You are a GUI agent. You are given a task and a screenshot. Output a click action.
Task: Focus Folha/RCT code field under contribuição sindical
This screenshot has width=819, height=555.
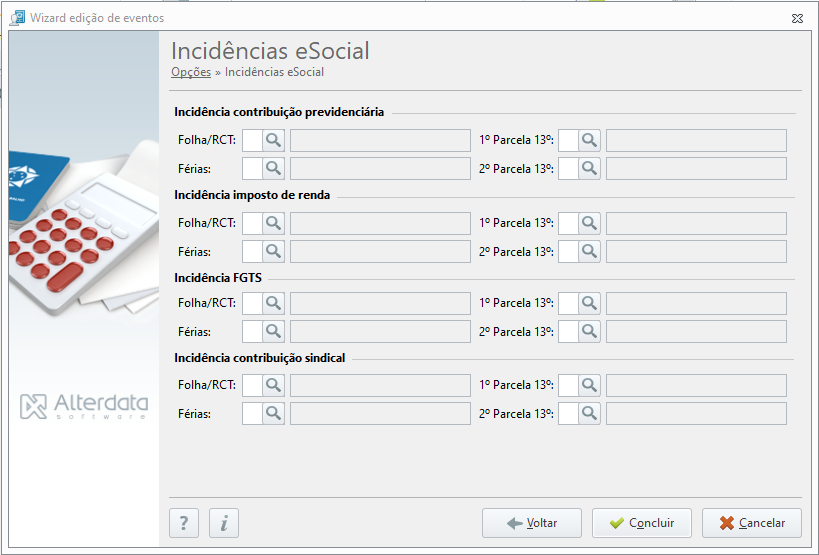(252, 385)
